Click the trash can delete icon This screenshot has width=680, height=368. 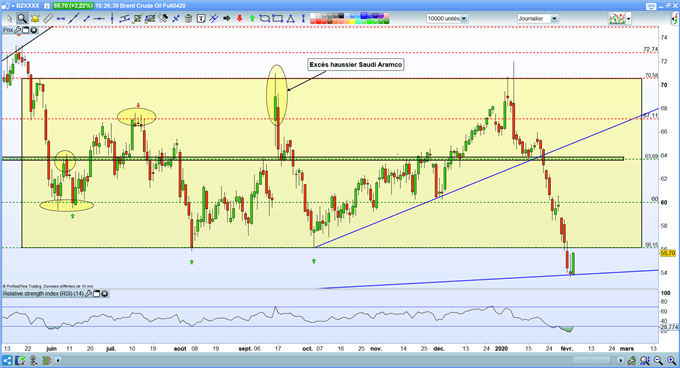188,18
